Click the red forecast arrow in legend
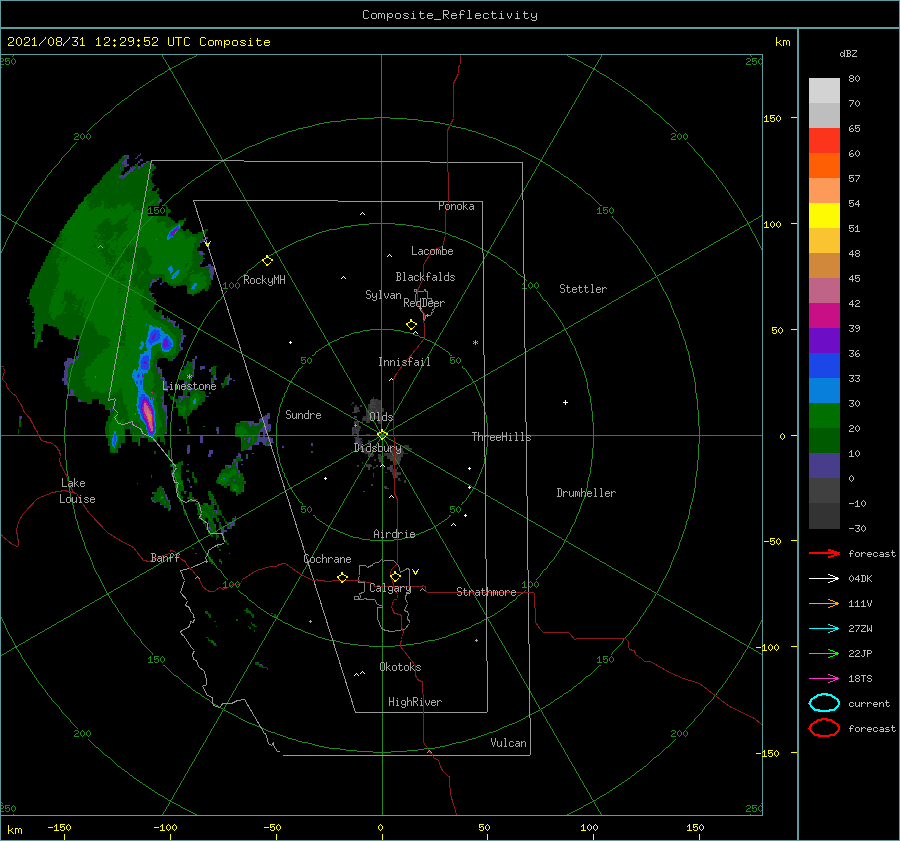This screenshot has height=841, width=900. [824, 553]
